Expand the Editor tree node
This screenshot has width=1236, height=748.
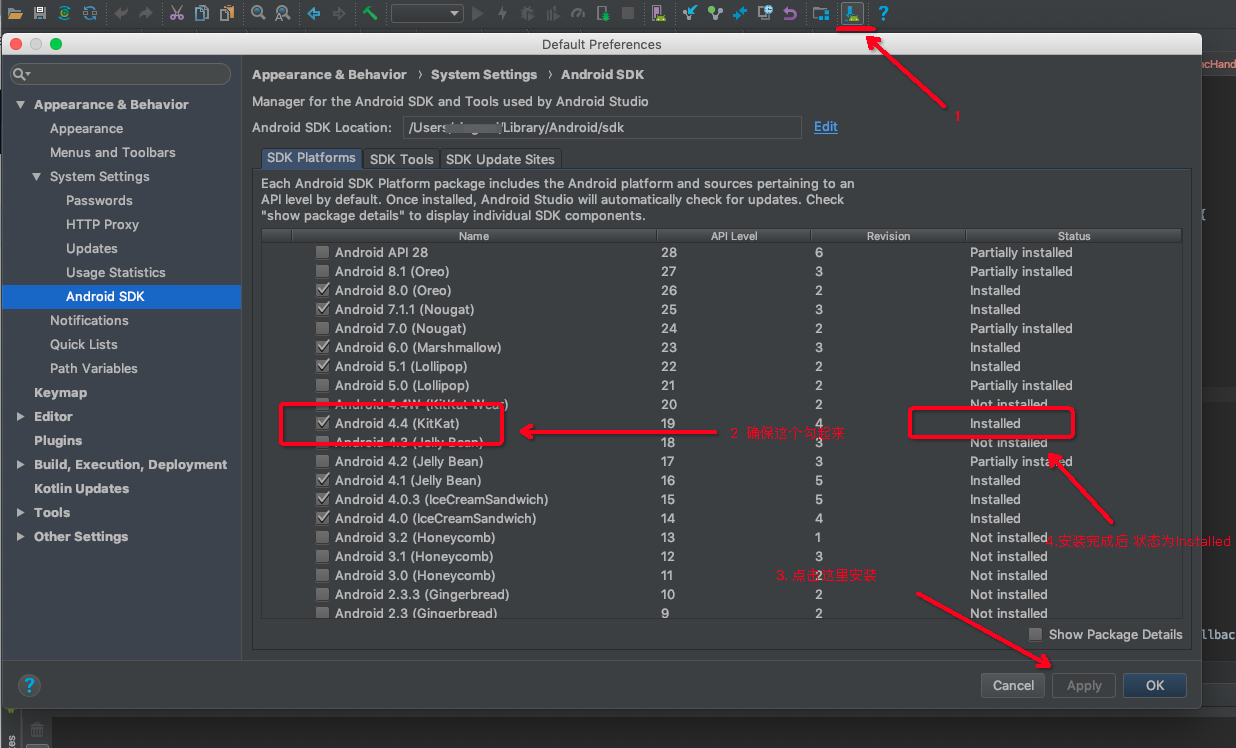coord(20,417)
